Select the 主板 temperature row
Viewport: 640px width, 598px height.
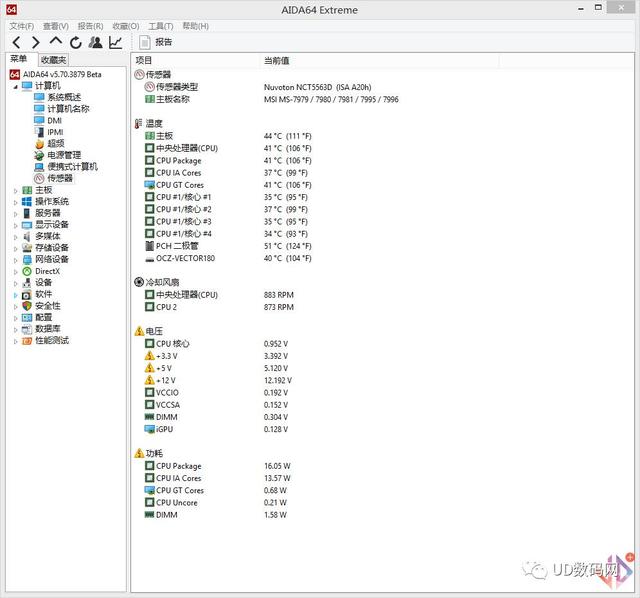pyautogui.click(x=228, y=136)
